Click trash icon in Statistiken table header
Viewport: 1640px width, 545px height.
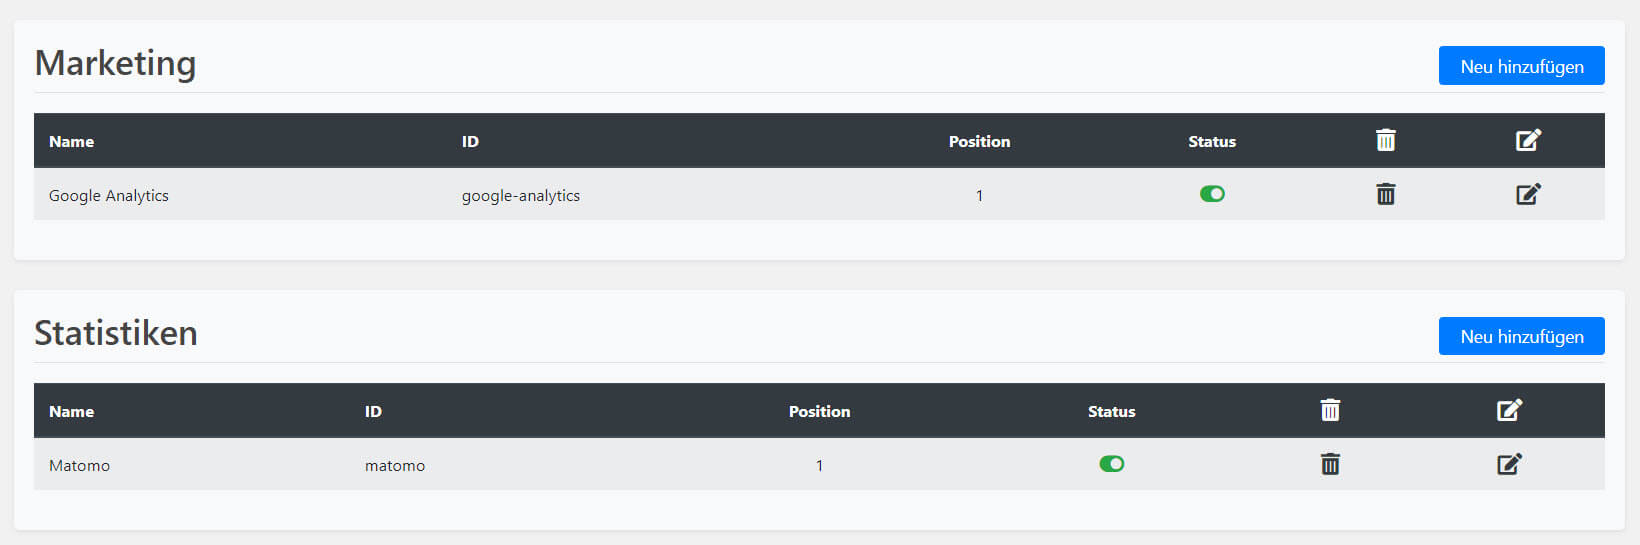point(1330,410)
